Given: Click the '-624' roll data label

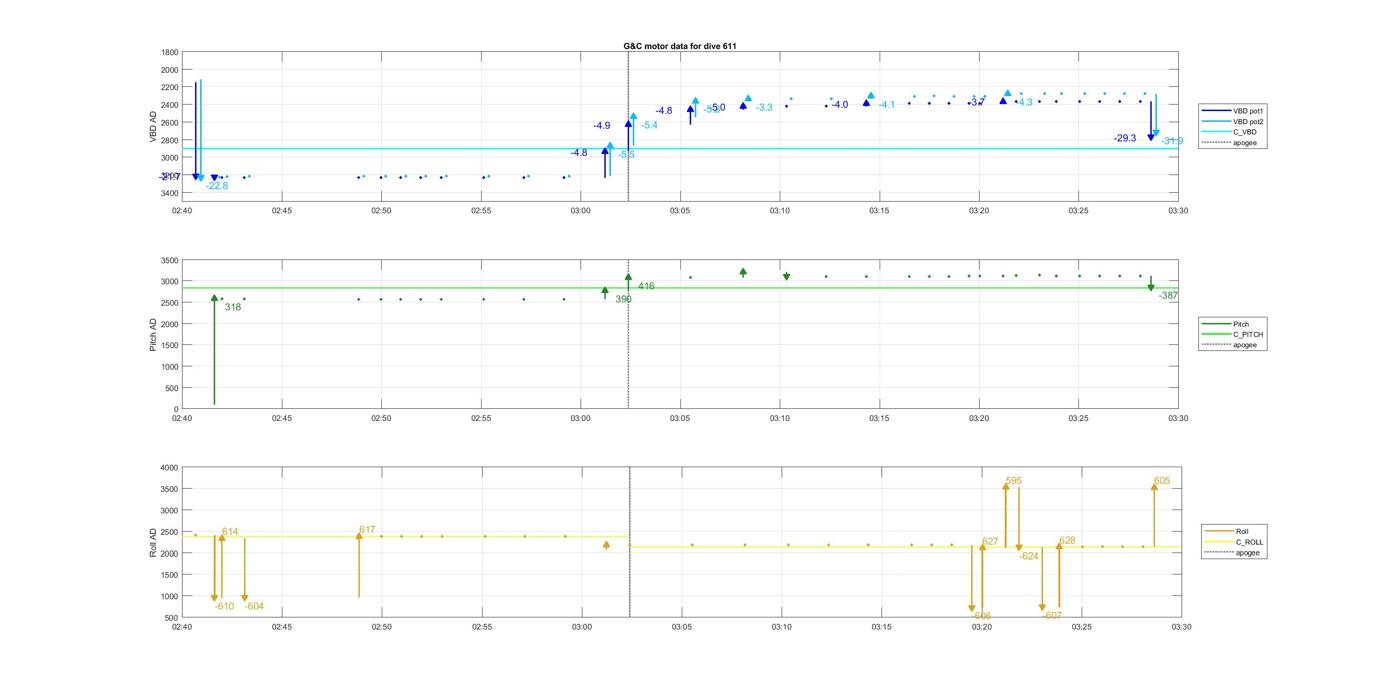Looking at the screenshot, I should 1029,556.
